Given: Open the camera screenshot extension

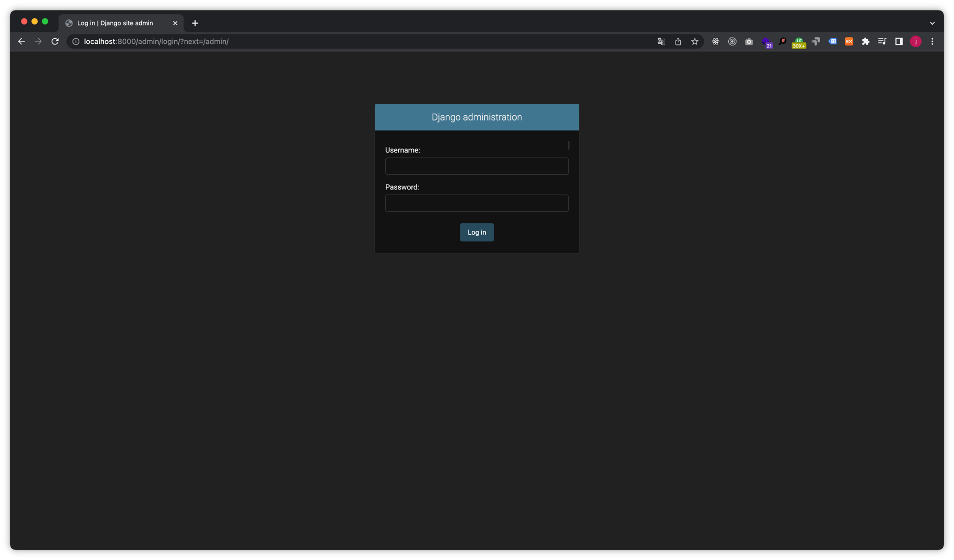Looking at the screenshot, I should click(749, 41).
